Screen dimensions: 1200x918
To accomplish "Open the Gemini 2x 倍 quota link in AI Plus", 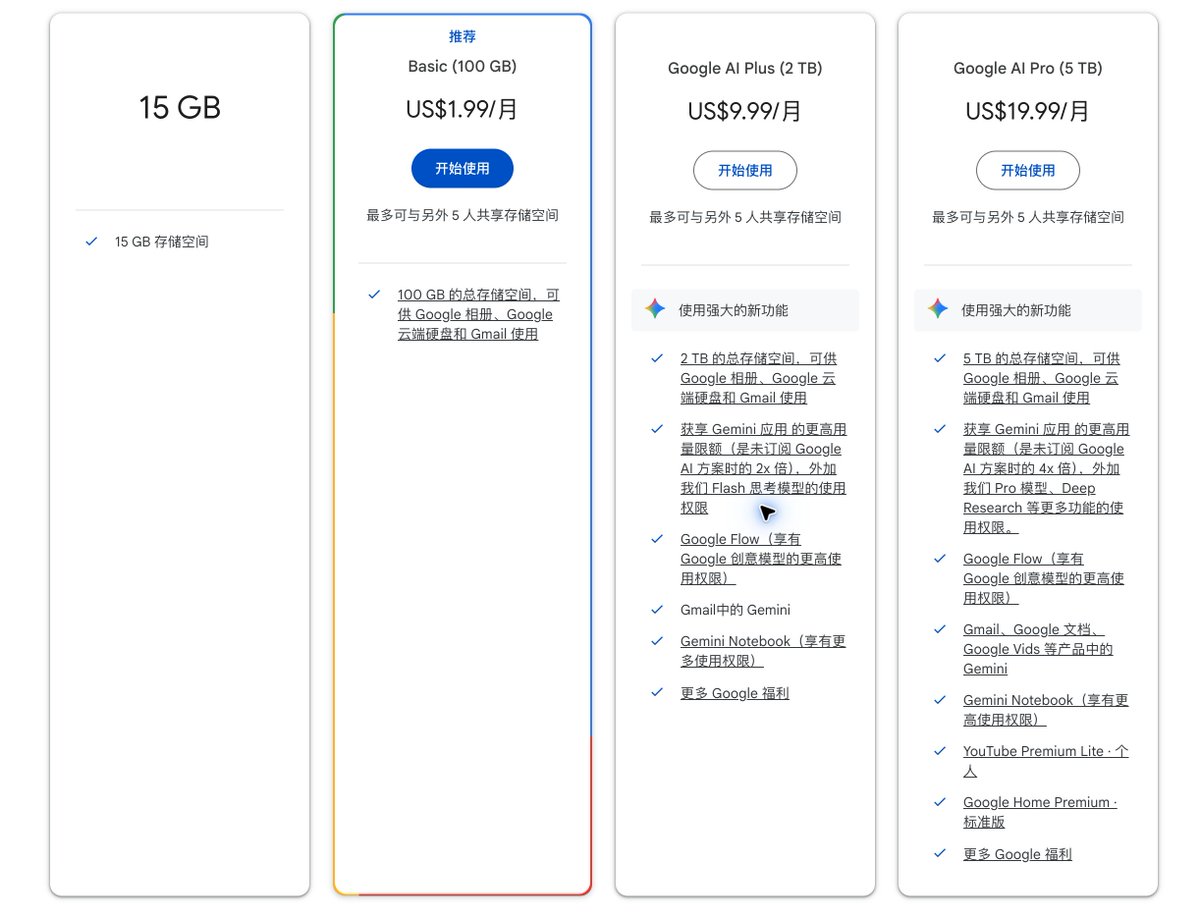I will pyautogui.click(x=763, y=468).
